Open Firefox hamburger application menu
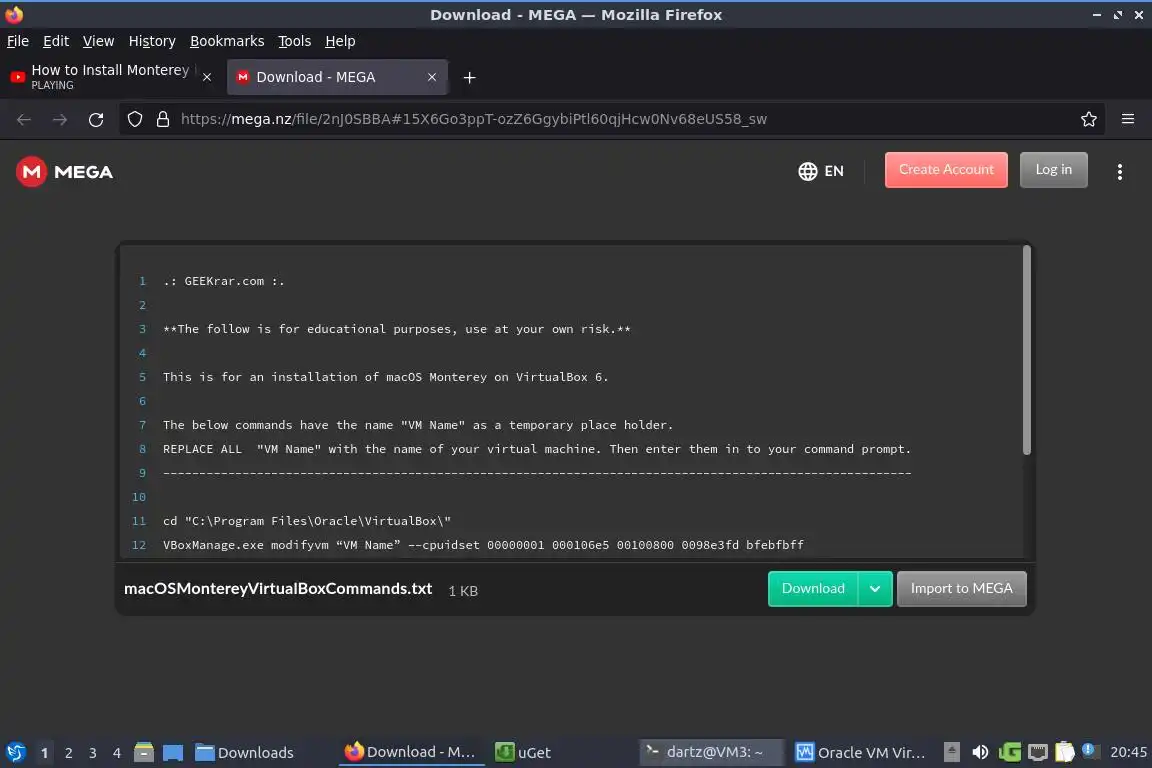 (x=1128, y=119)
